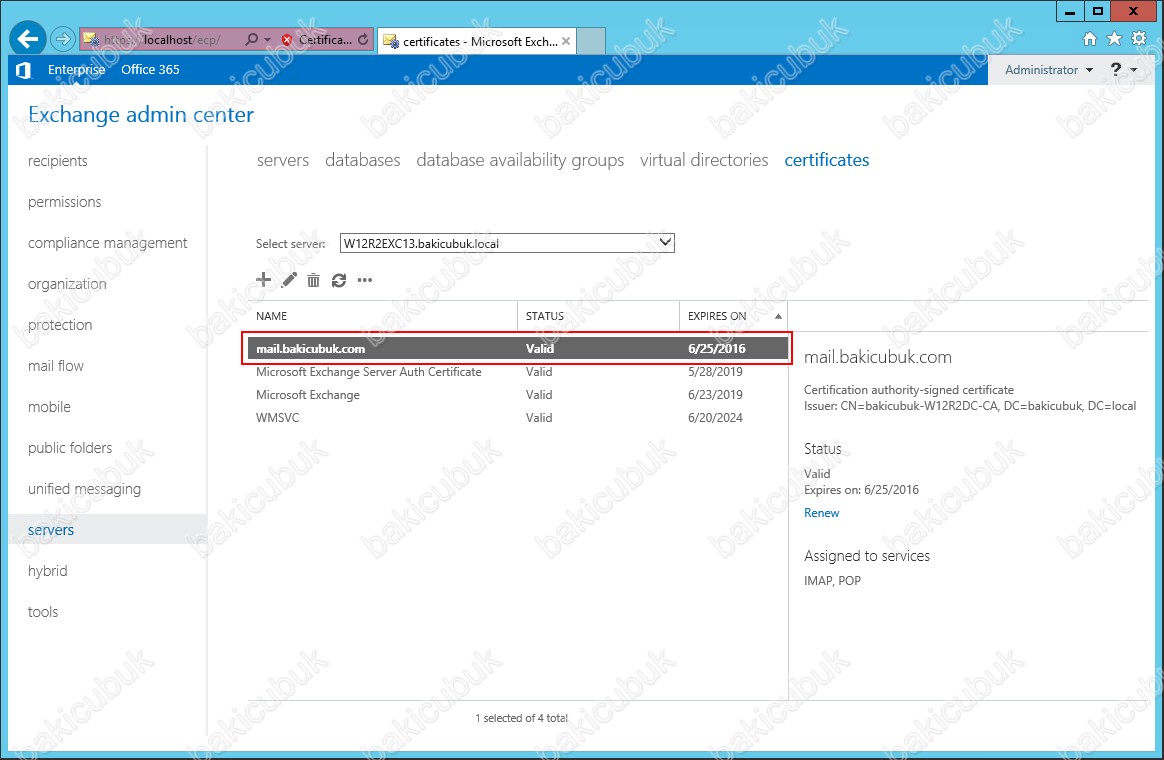Click the Renew certificate link

coord(821,513)
